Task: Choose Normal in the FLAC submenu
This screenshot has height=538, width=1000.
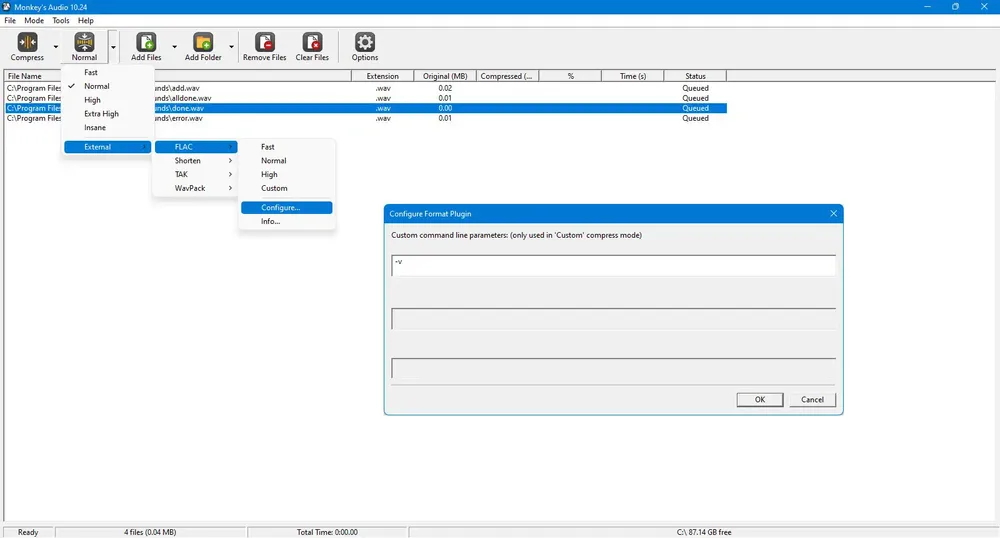Action: click(x=286, y=161)
